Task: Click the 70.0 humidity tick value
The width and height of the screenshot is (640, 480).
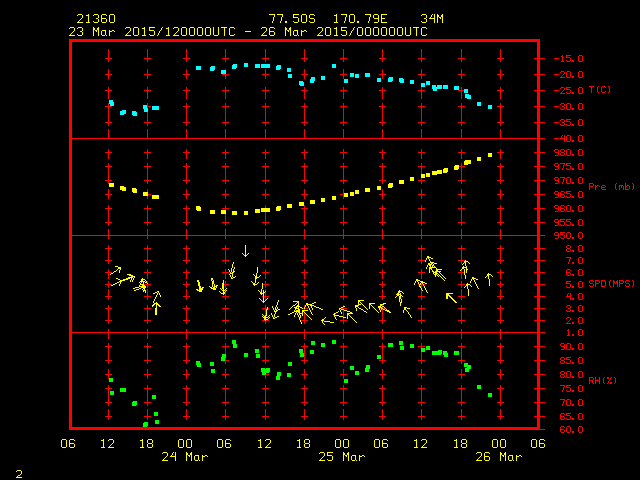Action: pos(571,402)
